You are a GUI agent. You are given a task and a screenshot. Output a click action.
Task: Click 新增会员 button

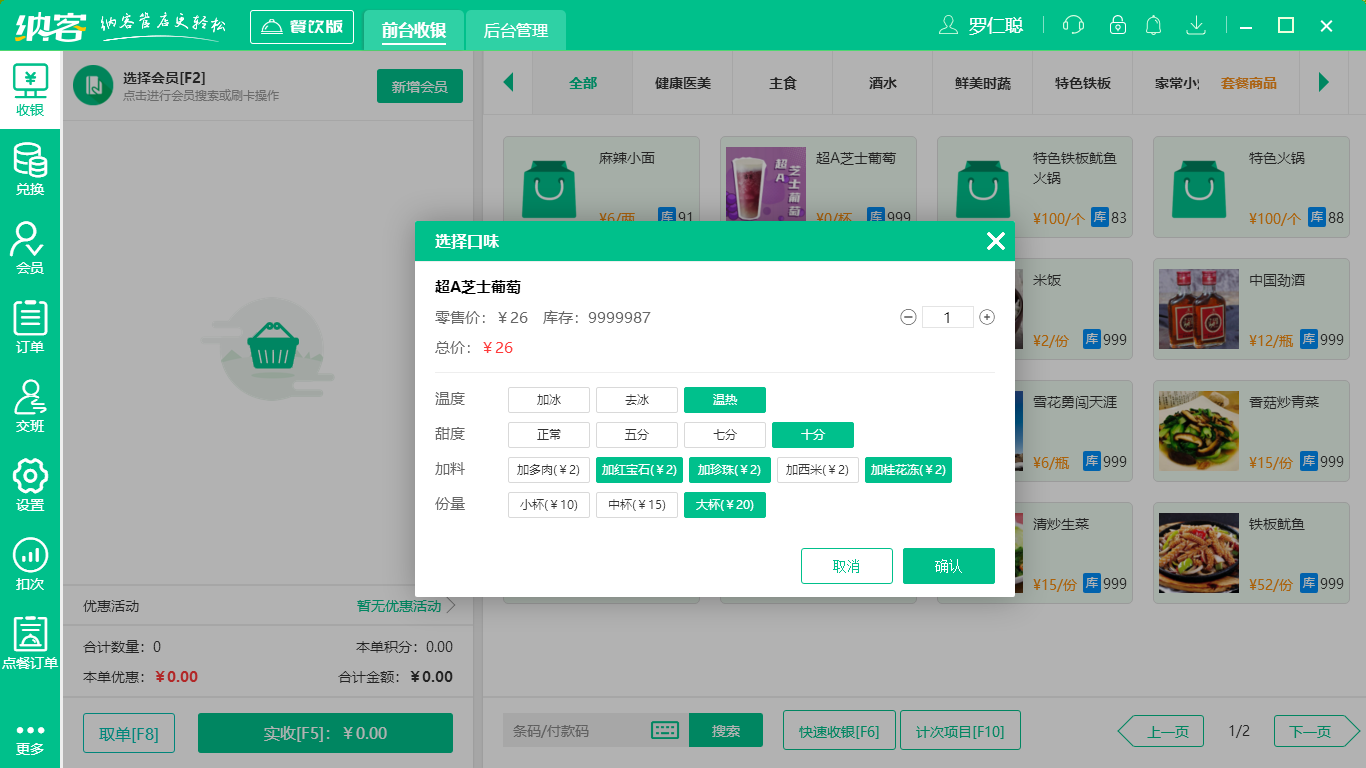(x=420, y=86)
